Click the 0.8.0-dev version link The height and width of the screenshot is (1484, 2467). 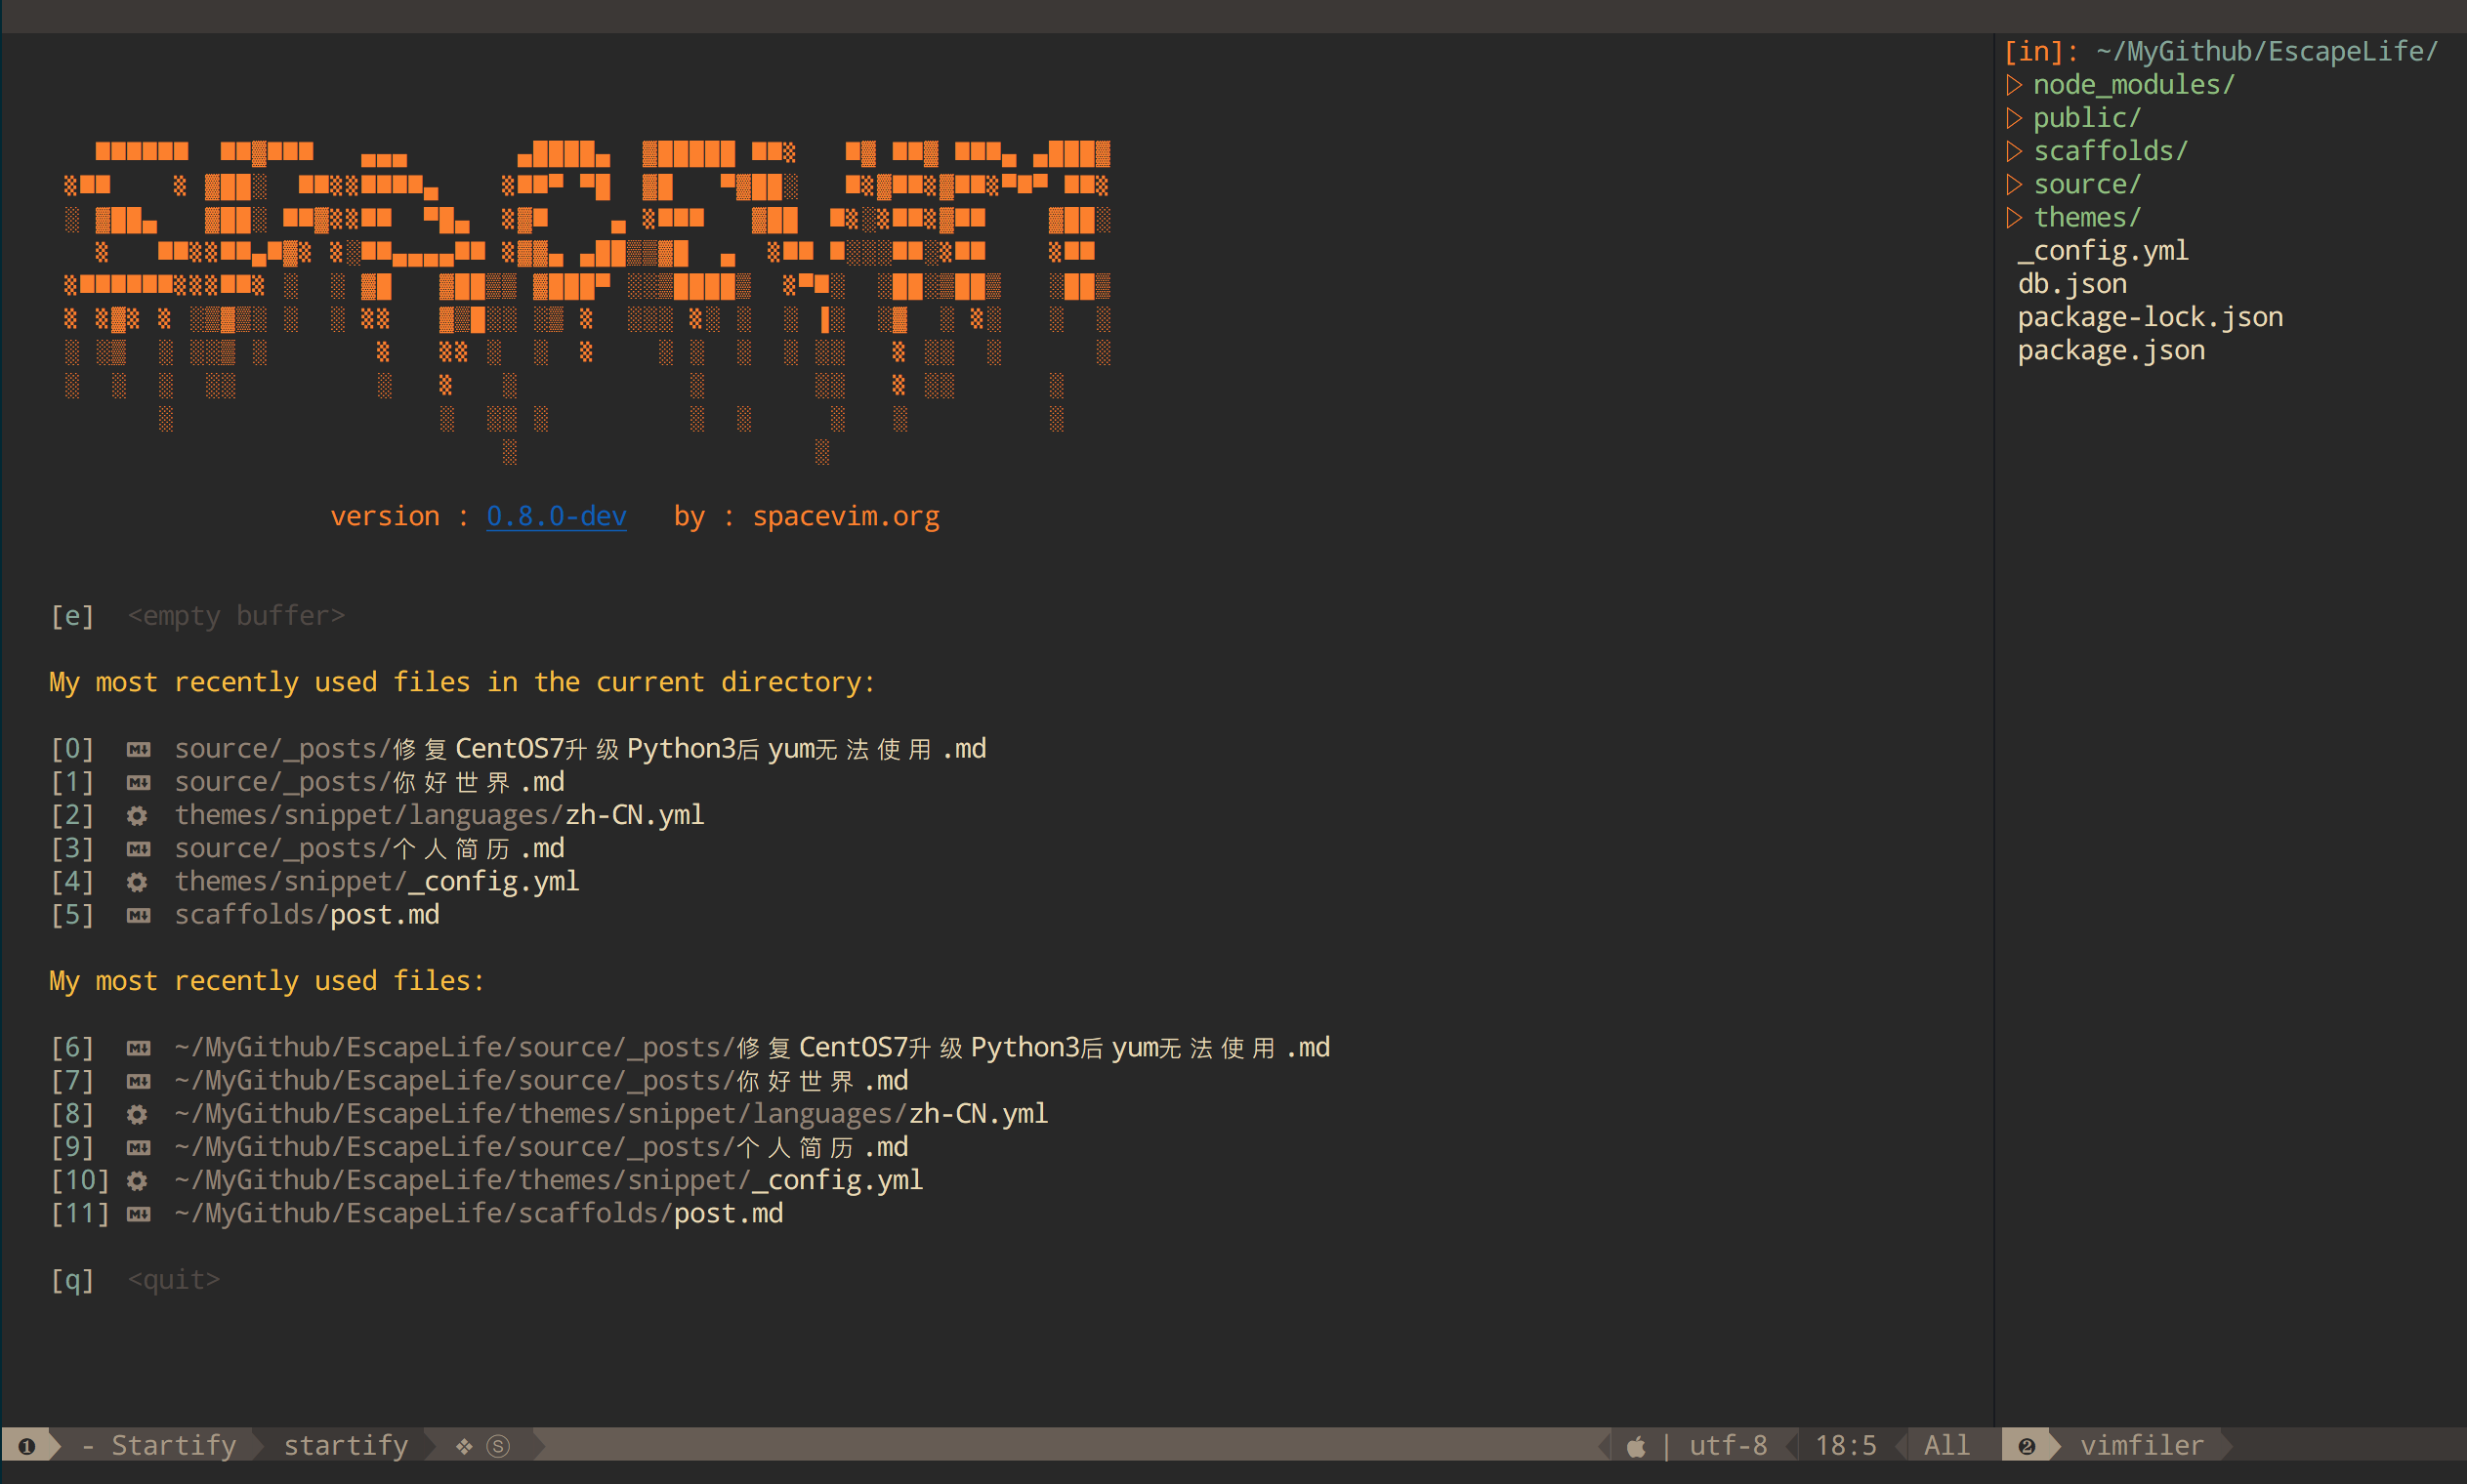click(556, 516)
